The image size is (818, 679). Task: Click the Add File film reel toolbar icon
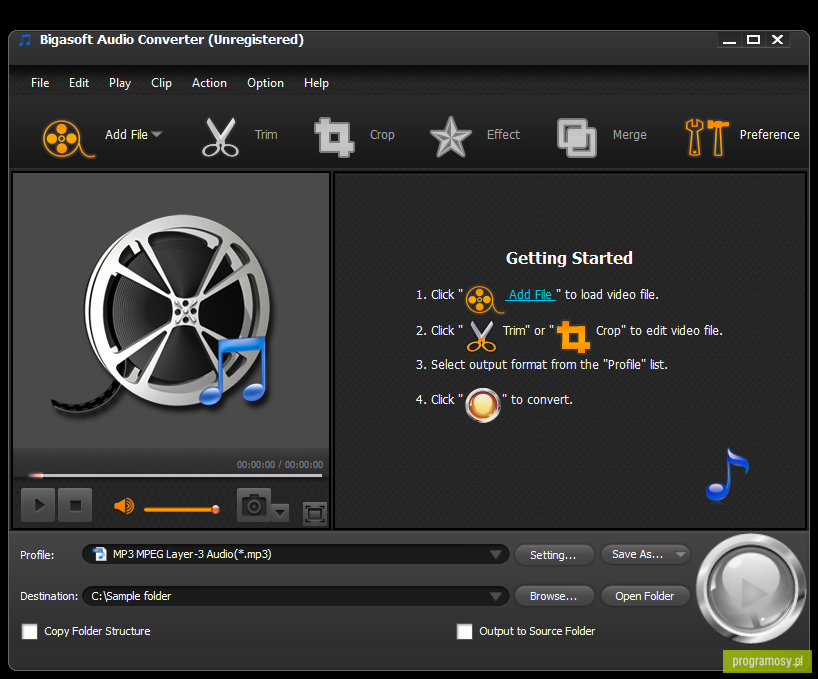[x=68, y=138]
